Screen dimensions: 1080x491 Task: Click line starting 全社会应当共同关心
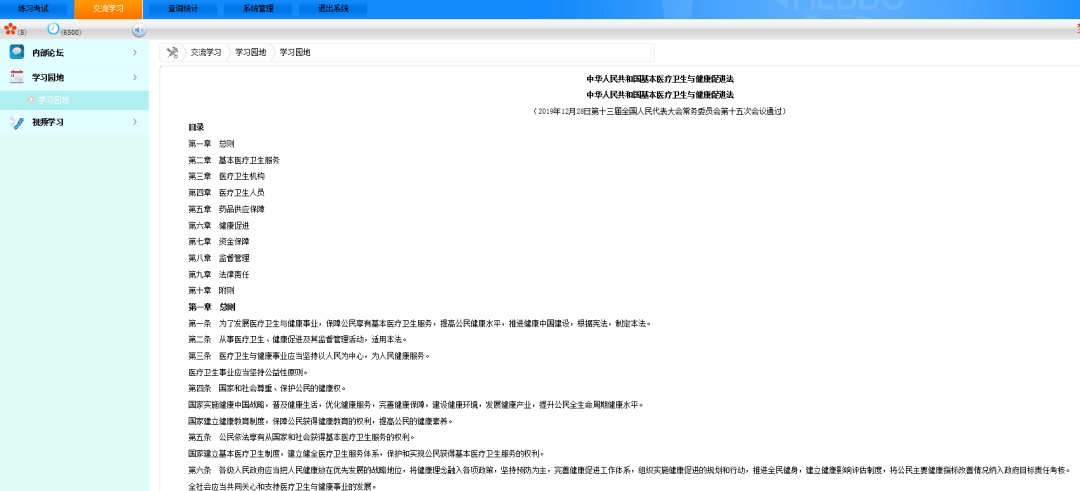point(282,486)
